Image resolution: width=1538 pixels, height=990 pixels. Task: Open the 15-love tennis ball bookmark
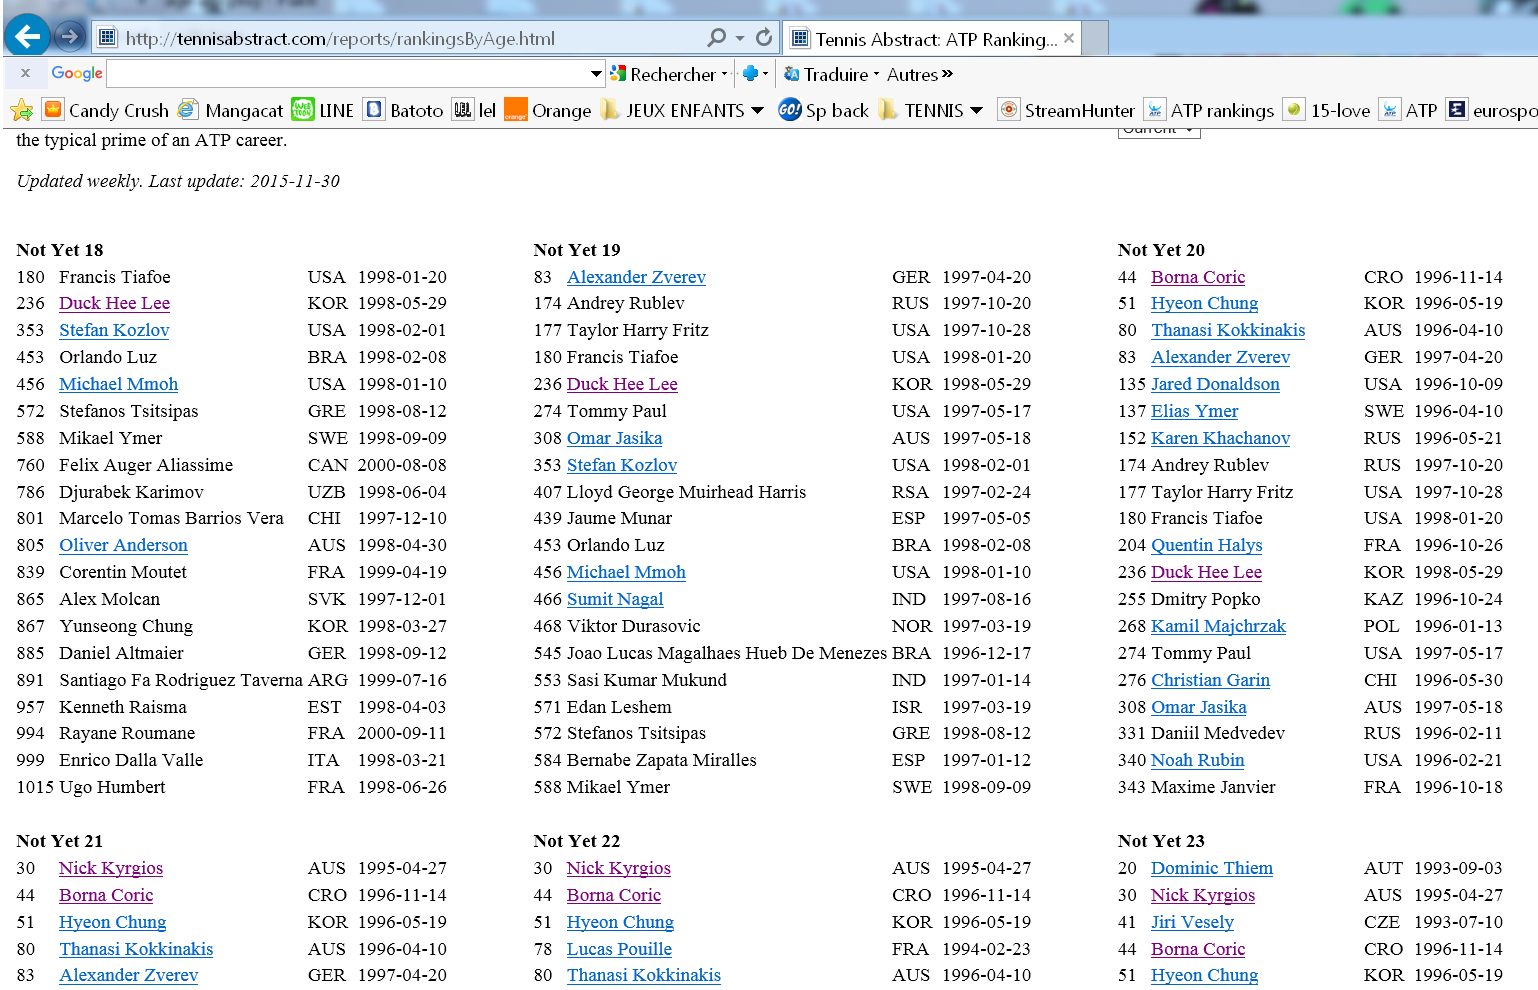tap(1327, 110)
